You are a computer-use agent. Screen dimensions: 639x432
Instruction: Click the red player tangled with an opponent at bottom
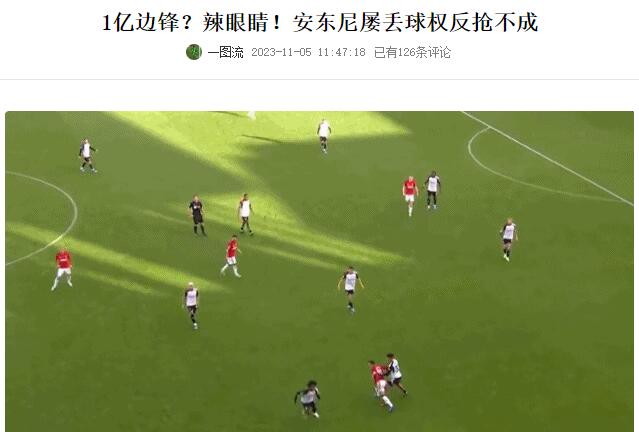[x=381, y=384]
